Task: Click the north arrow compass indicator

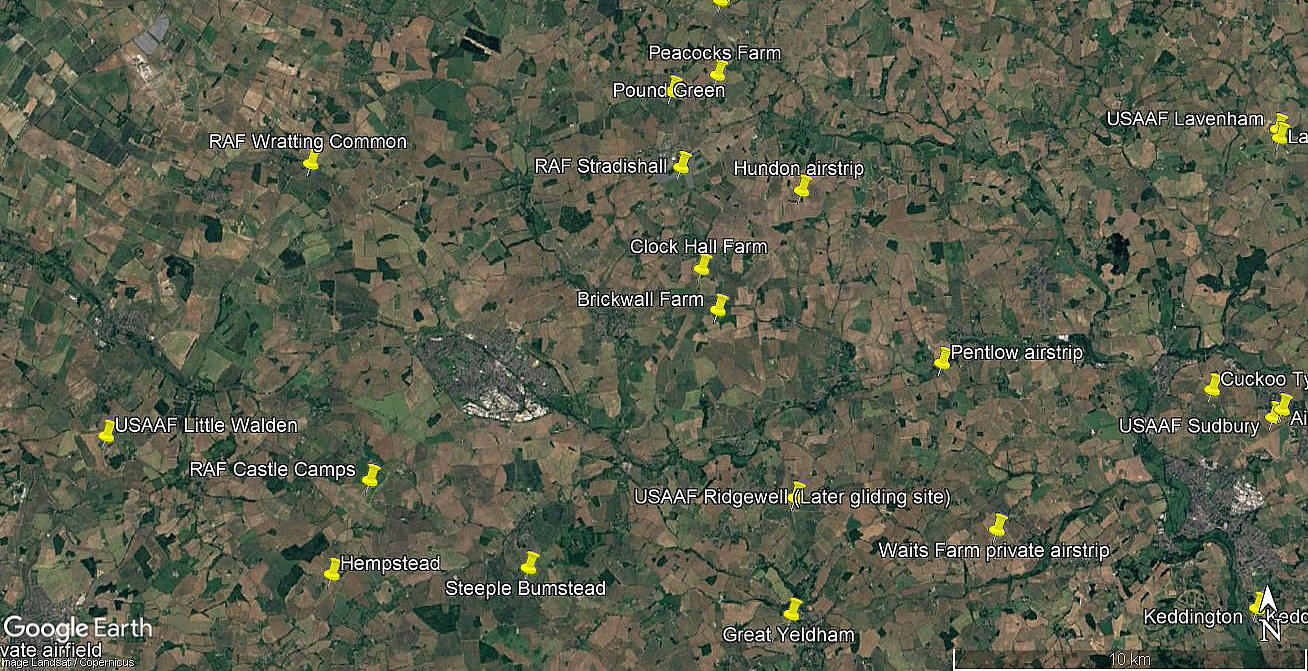Action: pos(1268,612)
